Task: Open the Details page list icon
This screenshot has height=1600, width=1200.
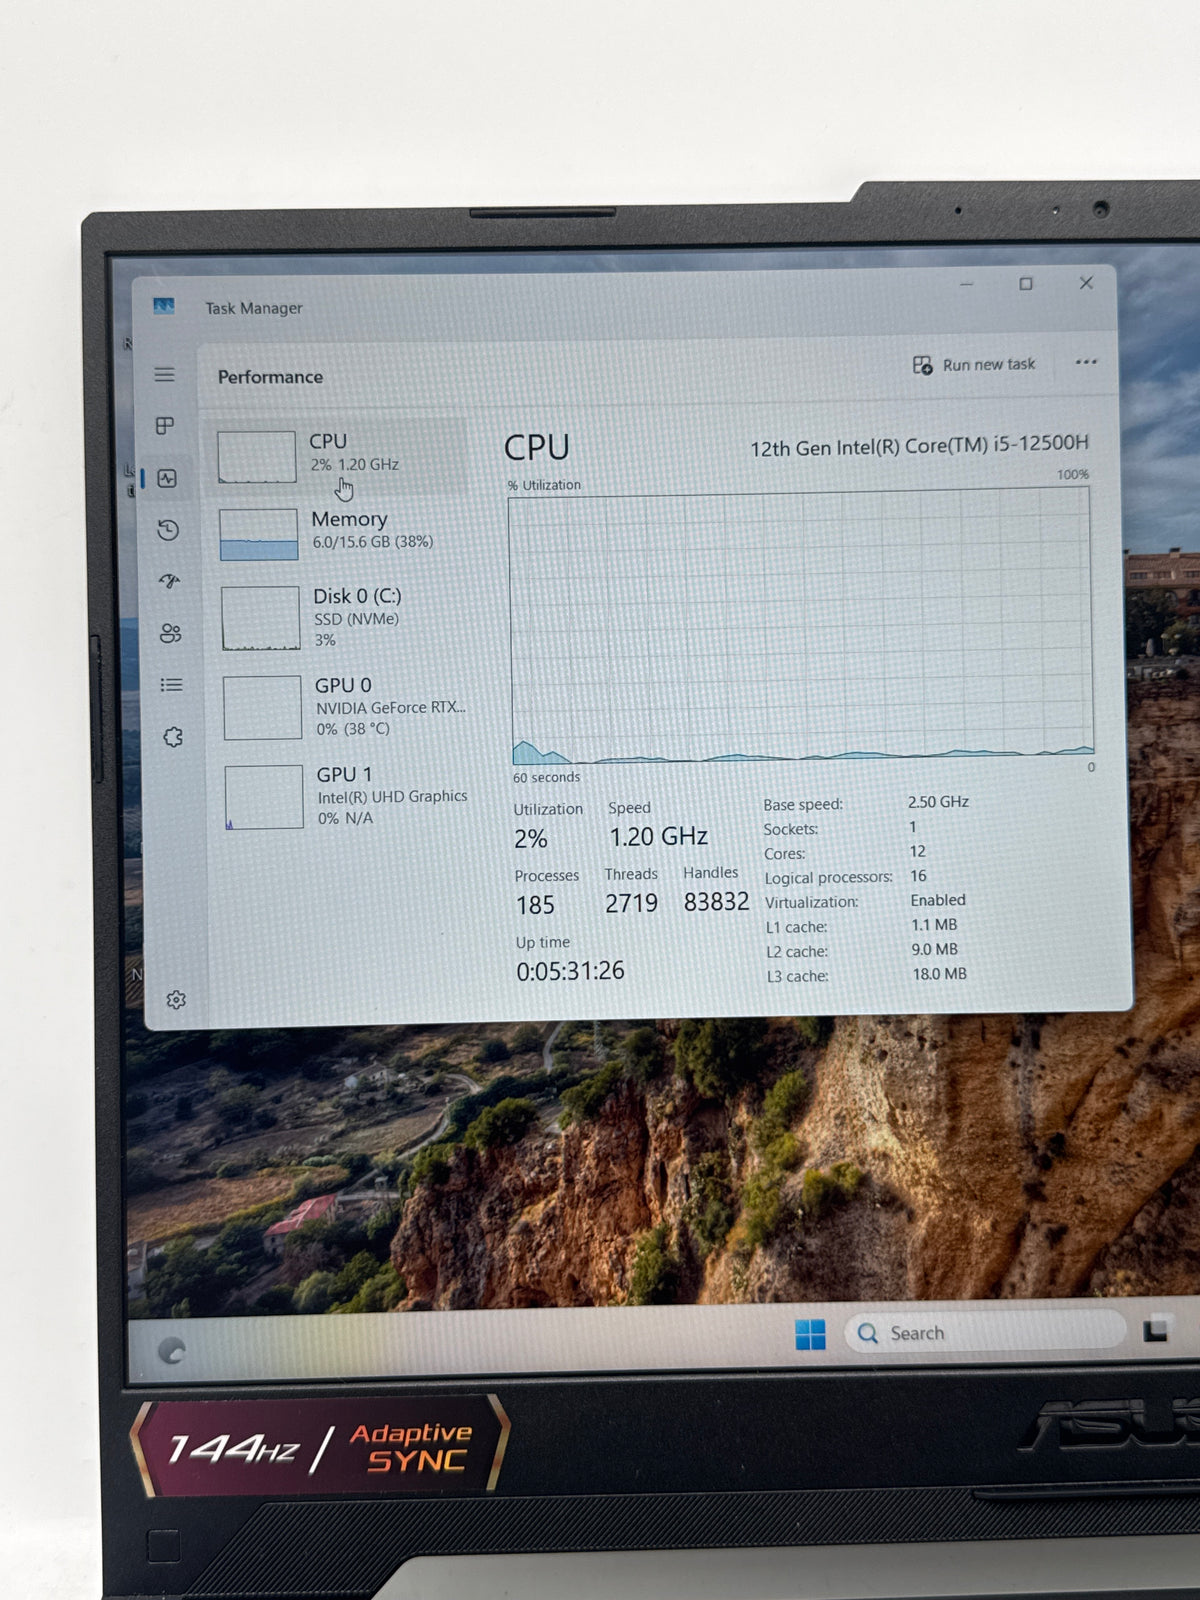Action: [171, 685]
